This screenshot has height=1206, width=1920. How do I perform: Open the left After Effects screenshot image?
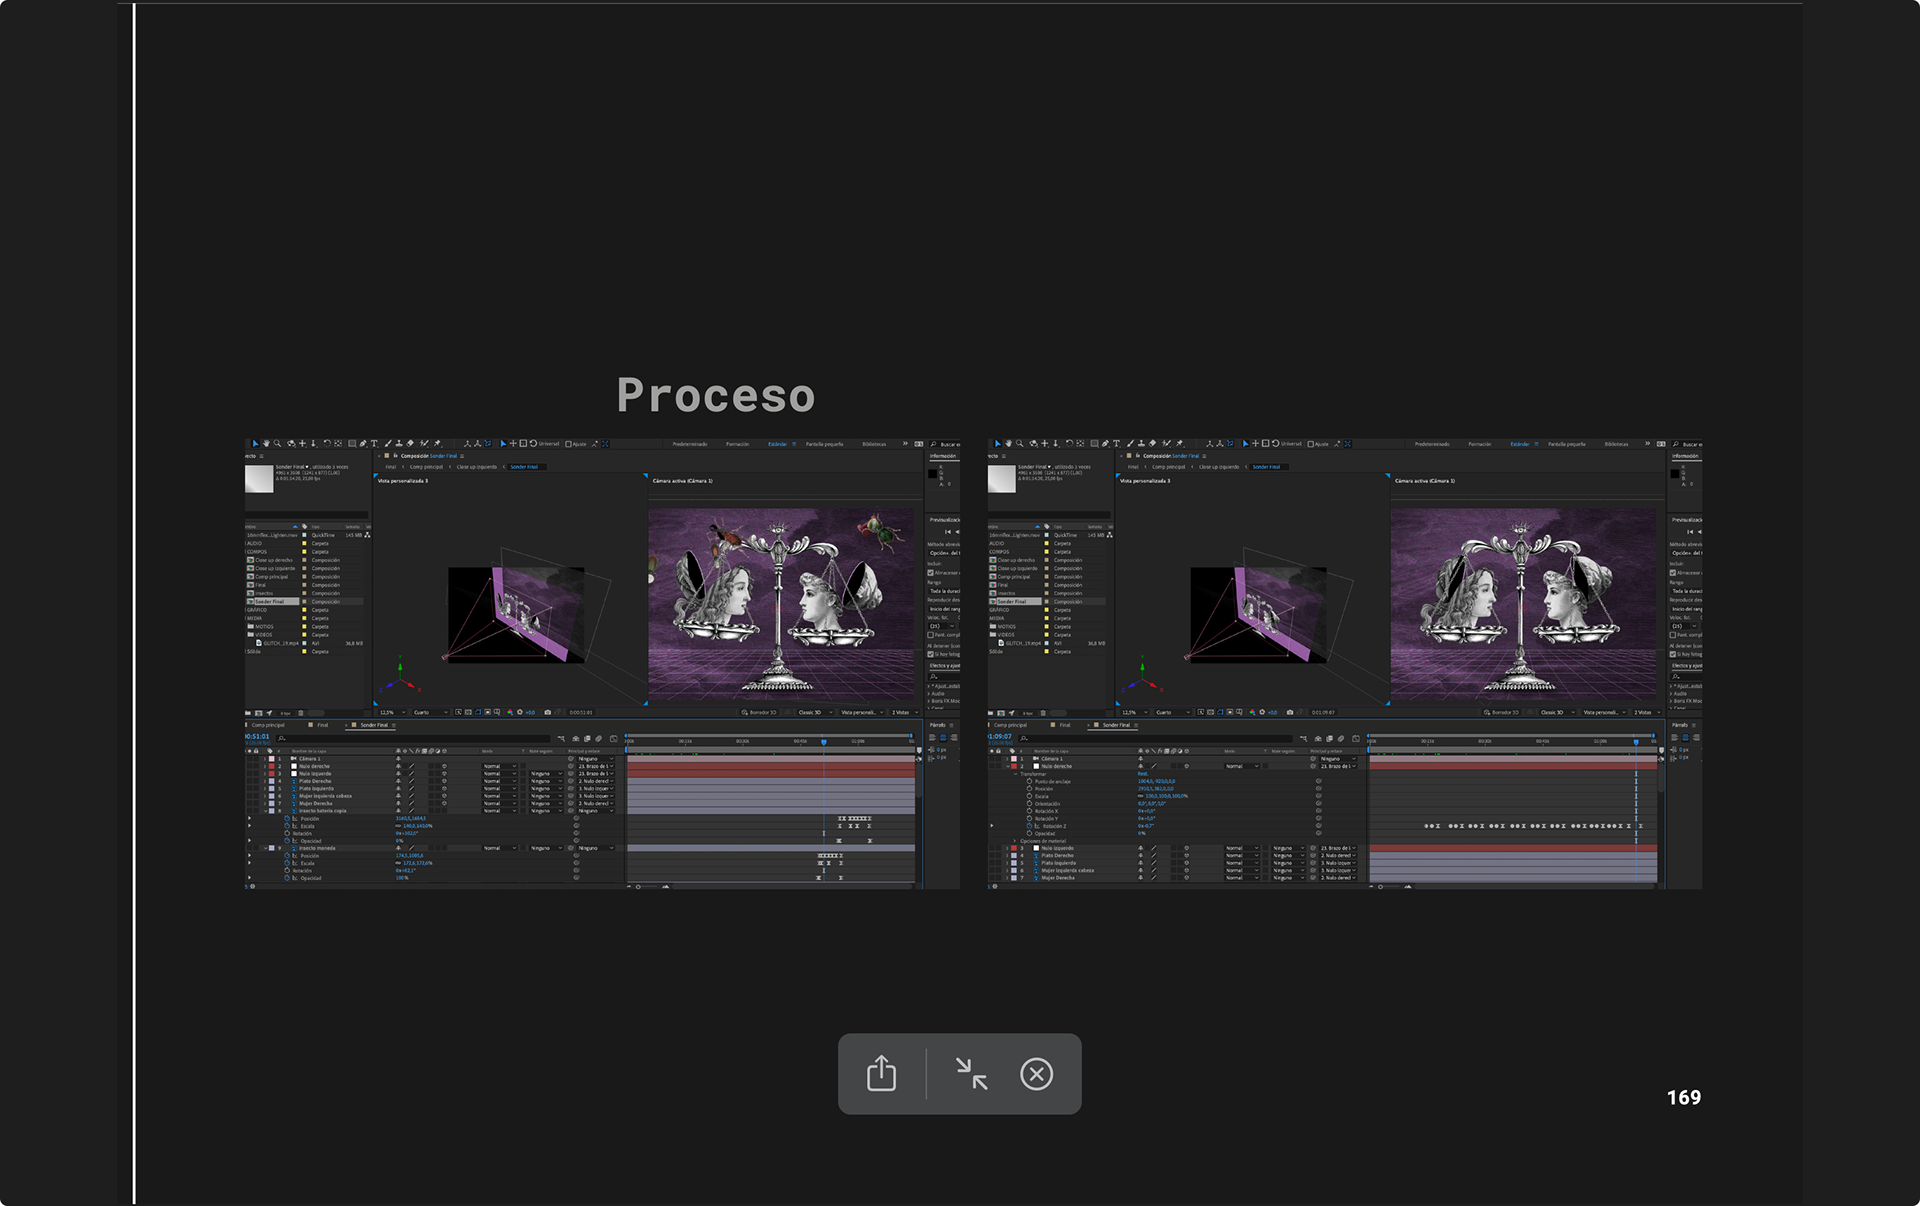(602, 664)
